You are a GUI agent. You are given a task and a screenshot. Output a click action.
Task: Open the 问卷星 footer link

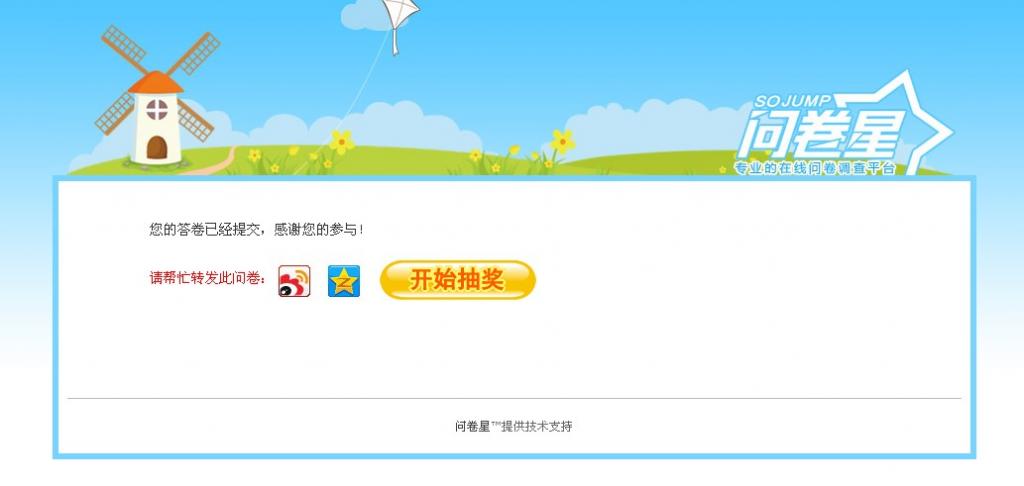472,427
